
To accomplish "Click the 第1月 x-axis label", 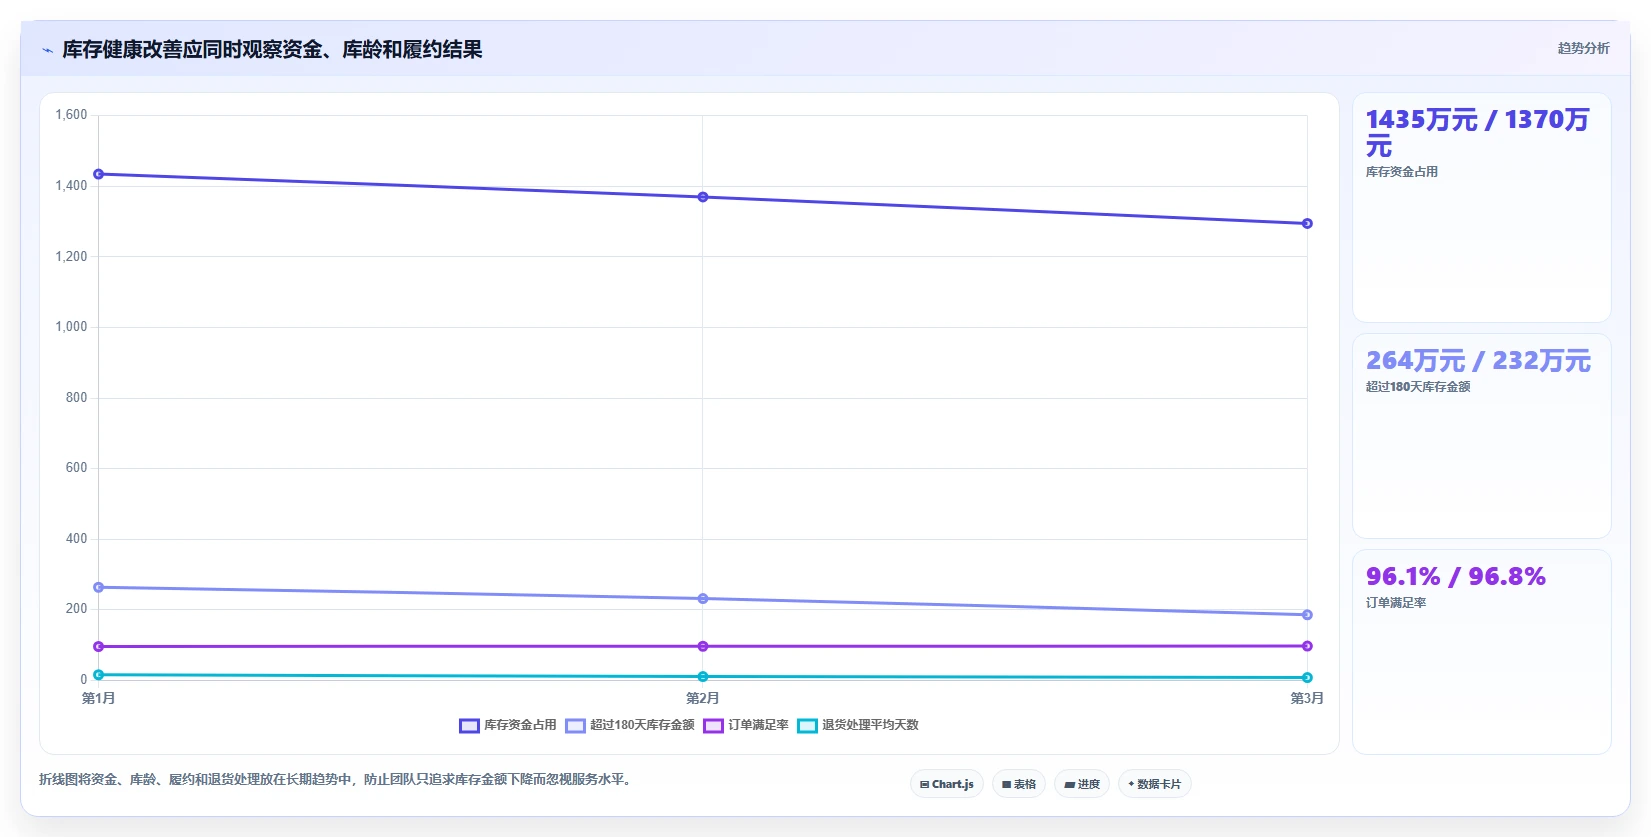I will [x=98, y=698].
